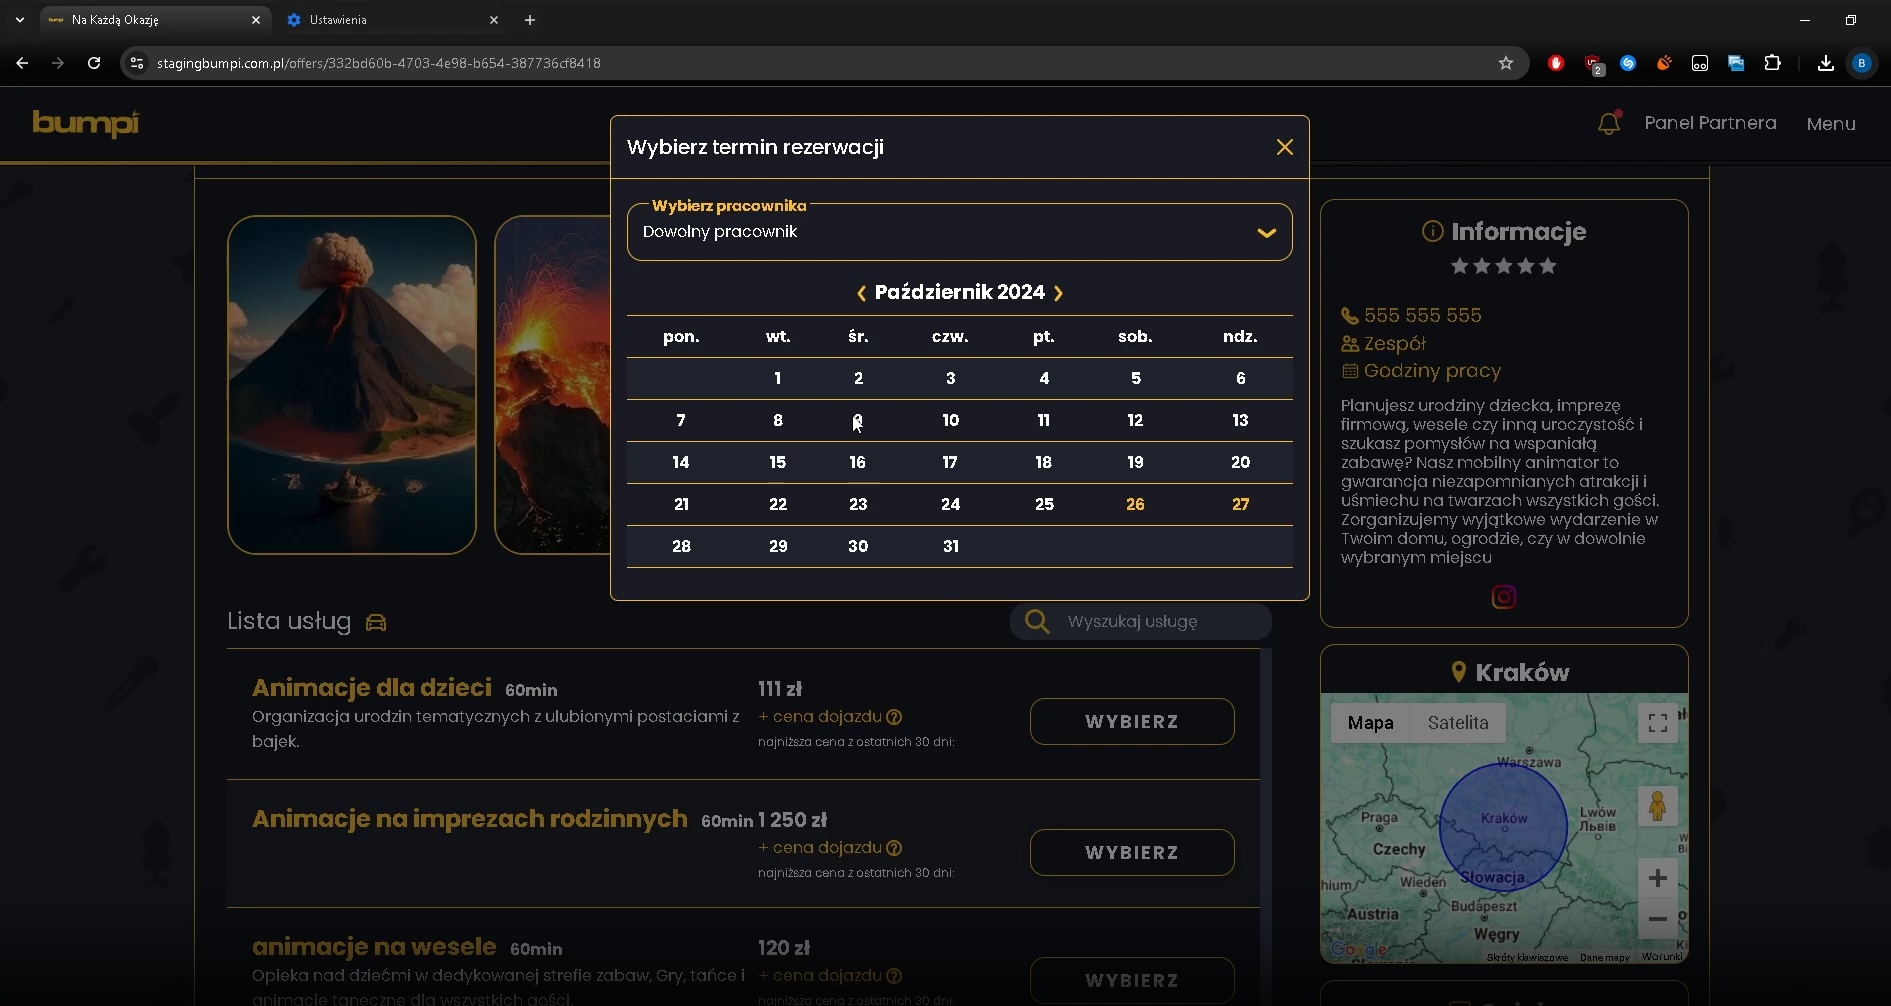This screenshot has height=1006, width=1891.
Task: Select October 26 in calendar
Action: (1135, 504)
